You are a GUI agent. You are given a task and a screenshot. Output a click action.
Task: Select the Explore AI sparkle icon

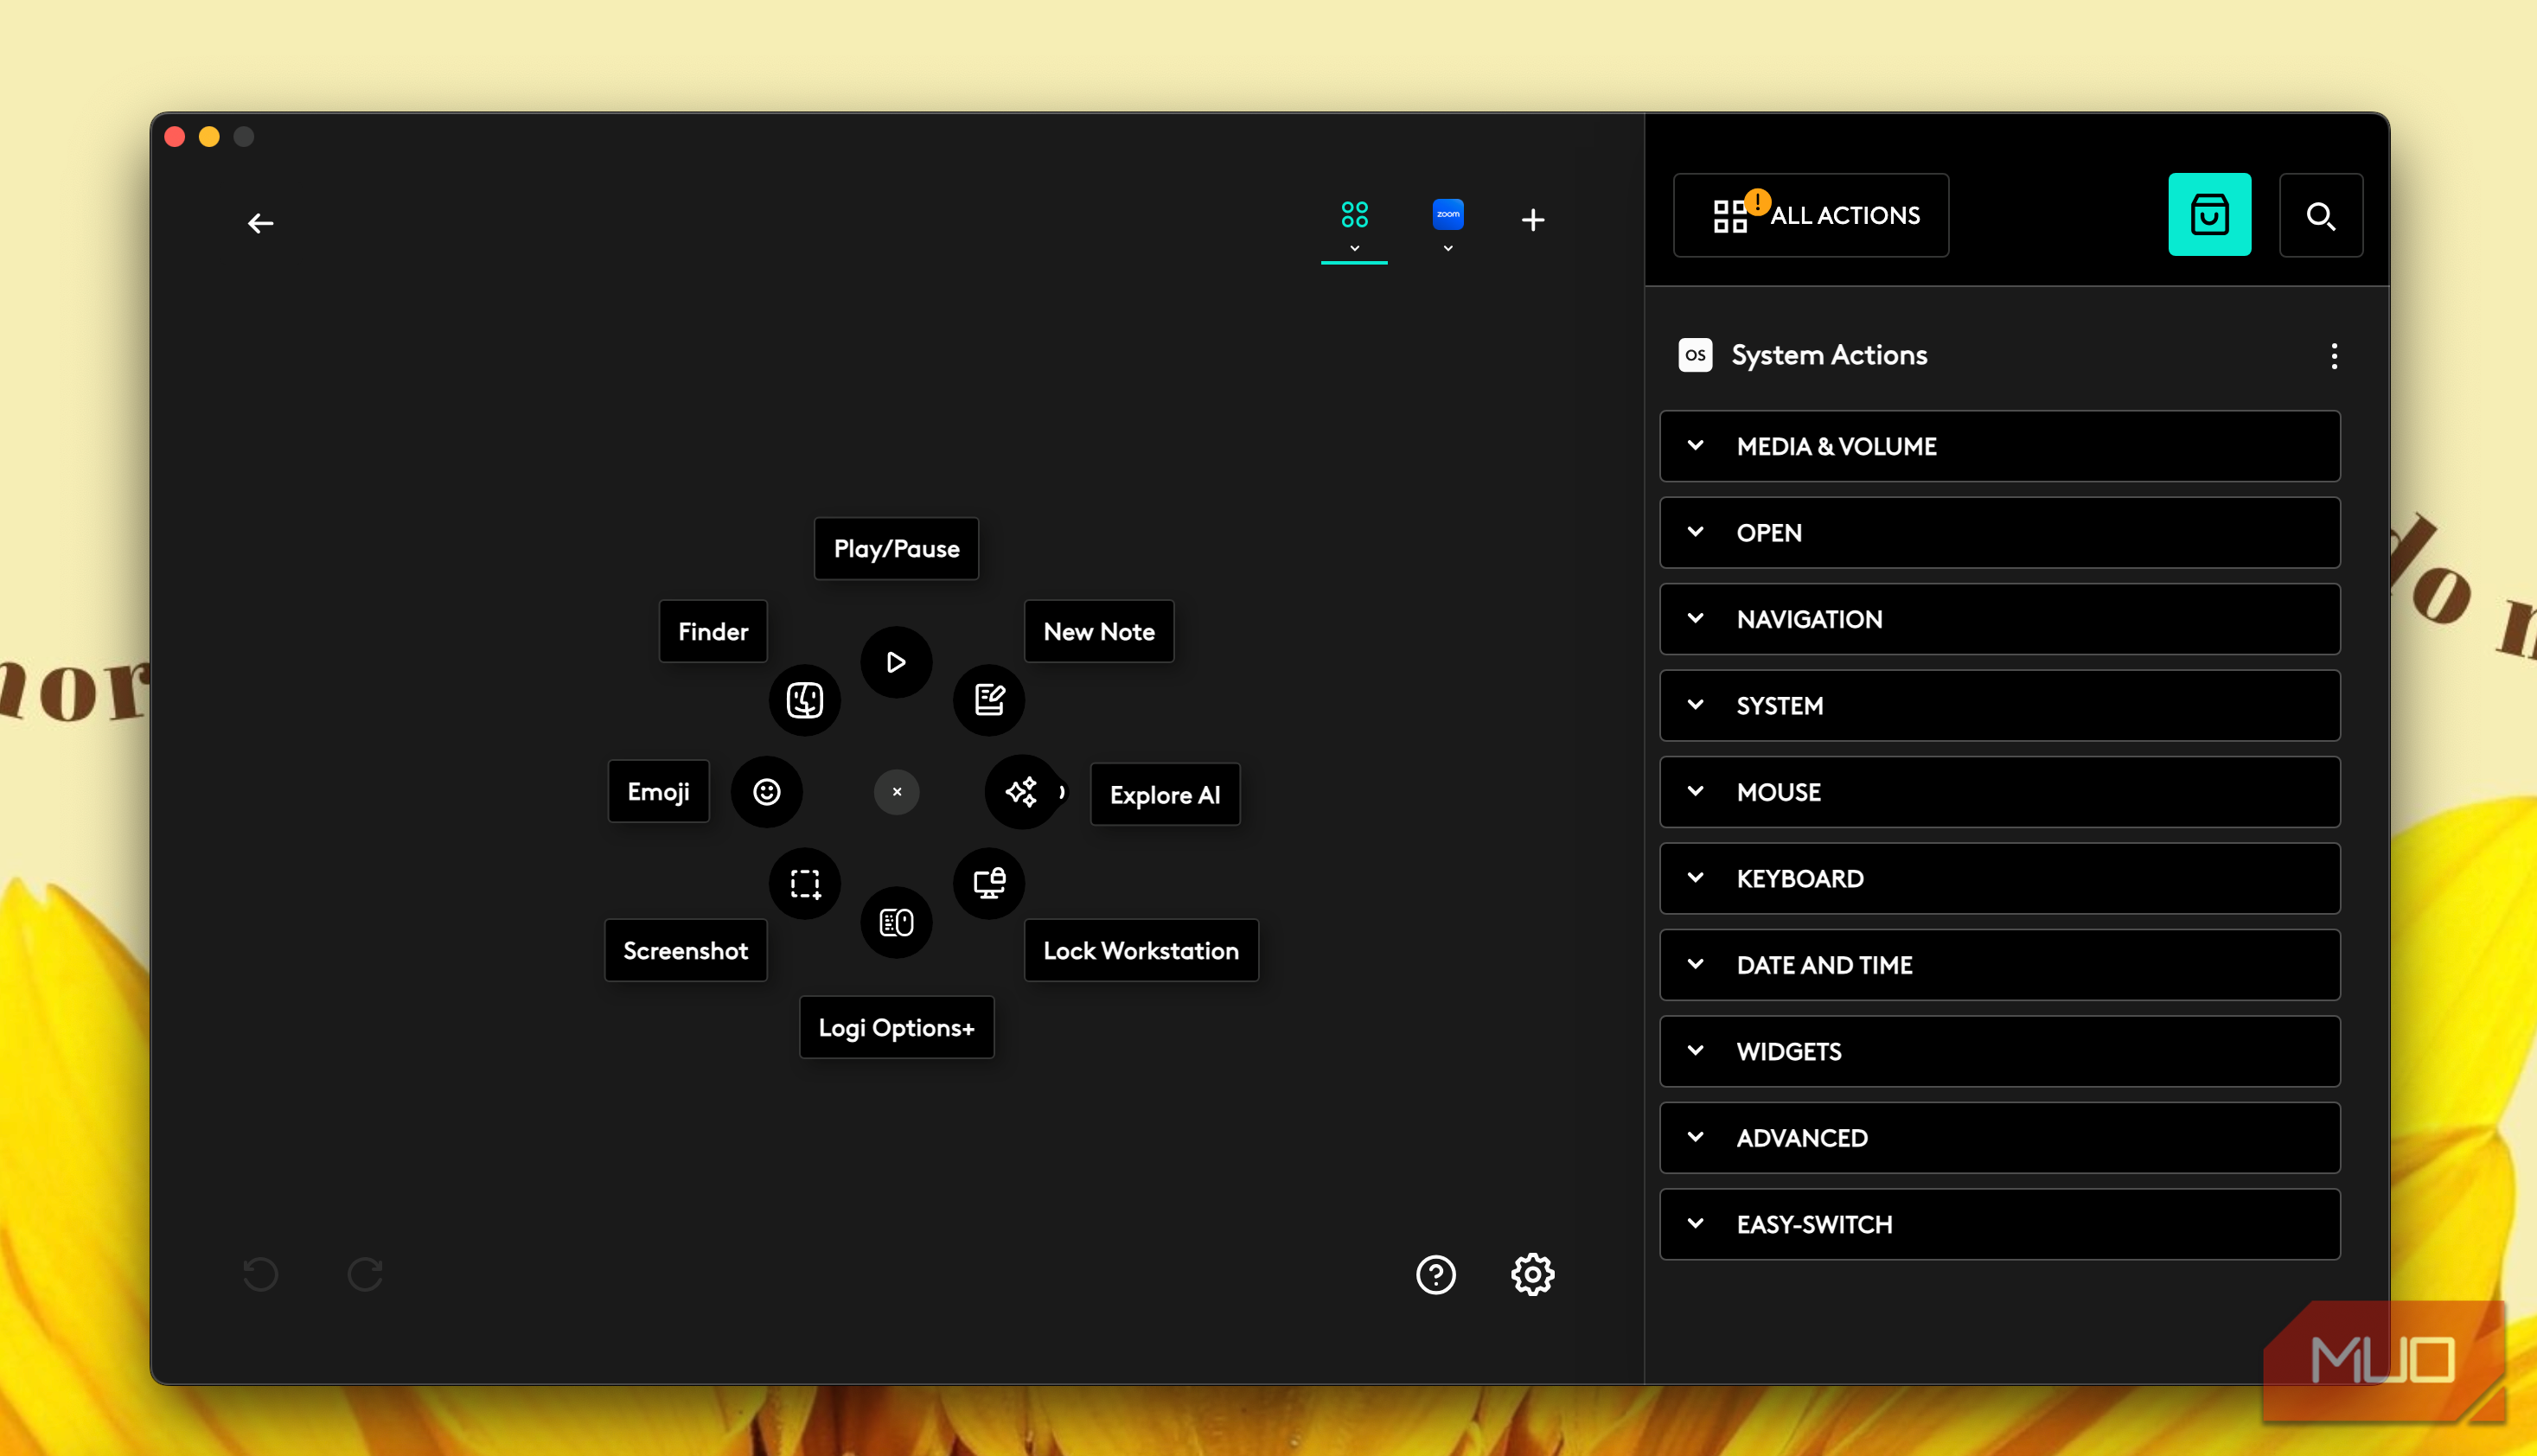pyautogui.click(x=1021, y=792)
